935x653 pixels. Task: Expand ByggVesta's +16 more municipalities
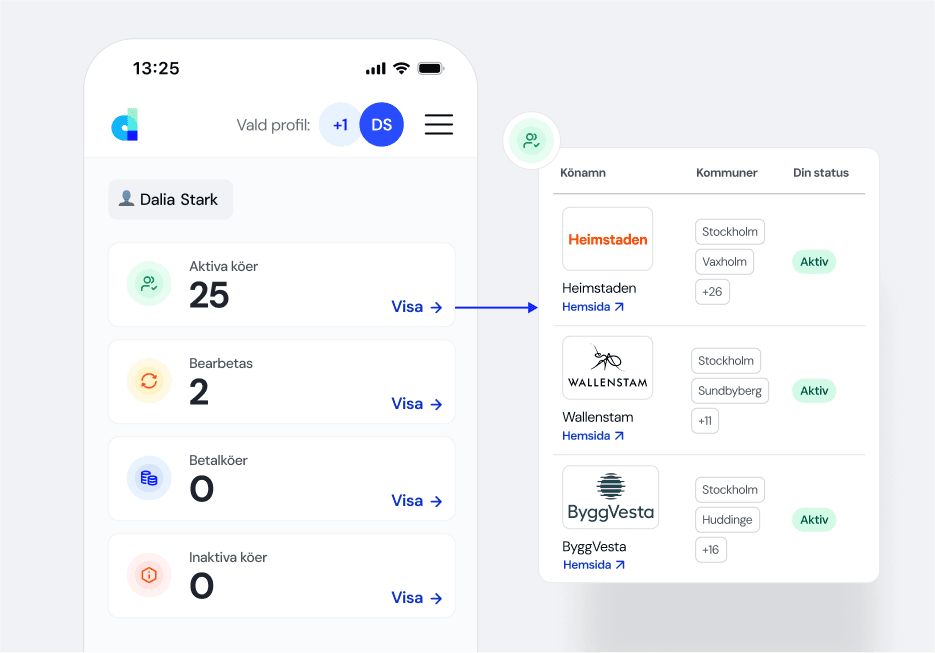click(x=711, y=550)
